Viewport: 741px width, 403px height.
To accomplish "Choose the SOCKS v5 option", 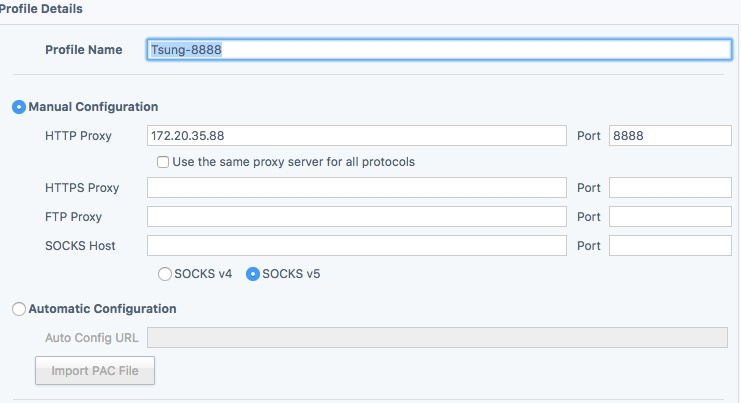I will 253,273.
